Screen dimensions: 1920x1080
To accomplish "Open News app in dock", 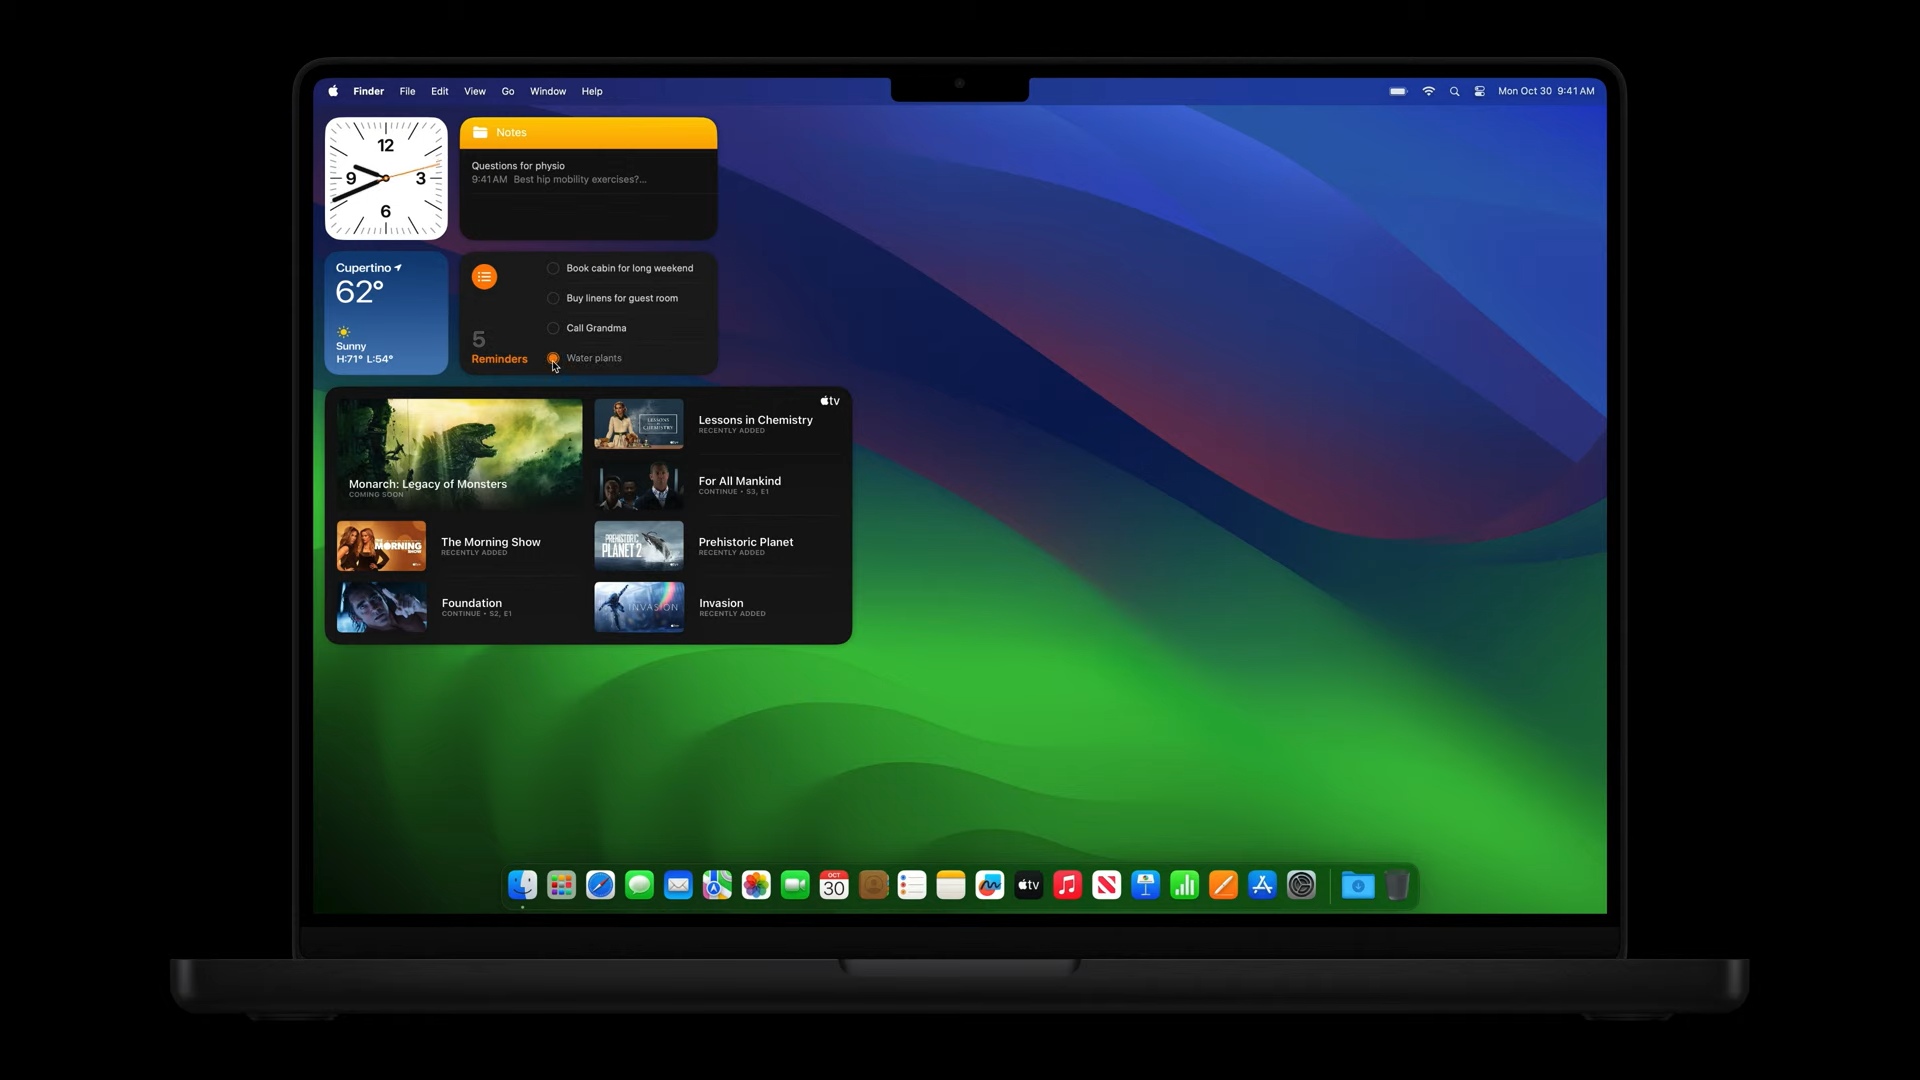I will coord(1107,885).
